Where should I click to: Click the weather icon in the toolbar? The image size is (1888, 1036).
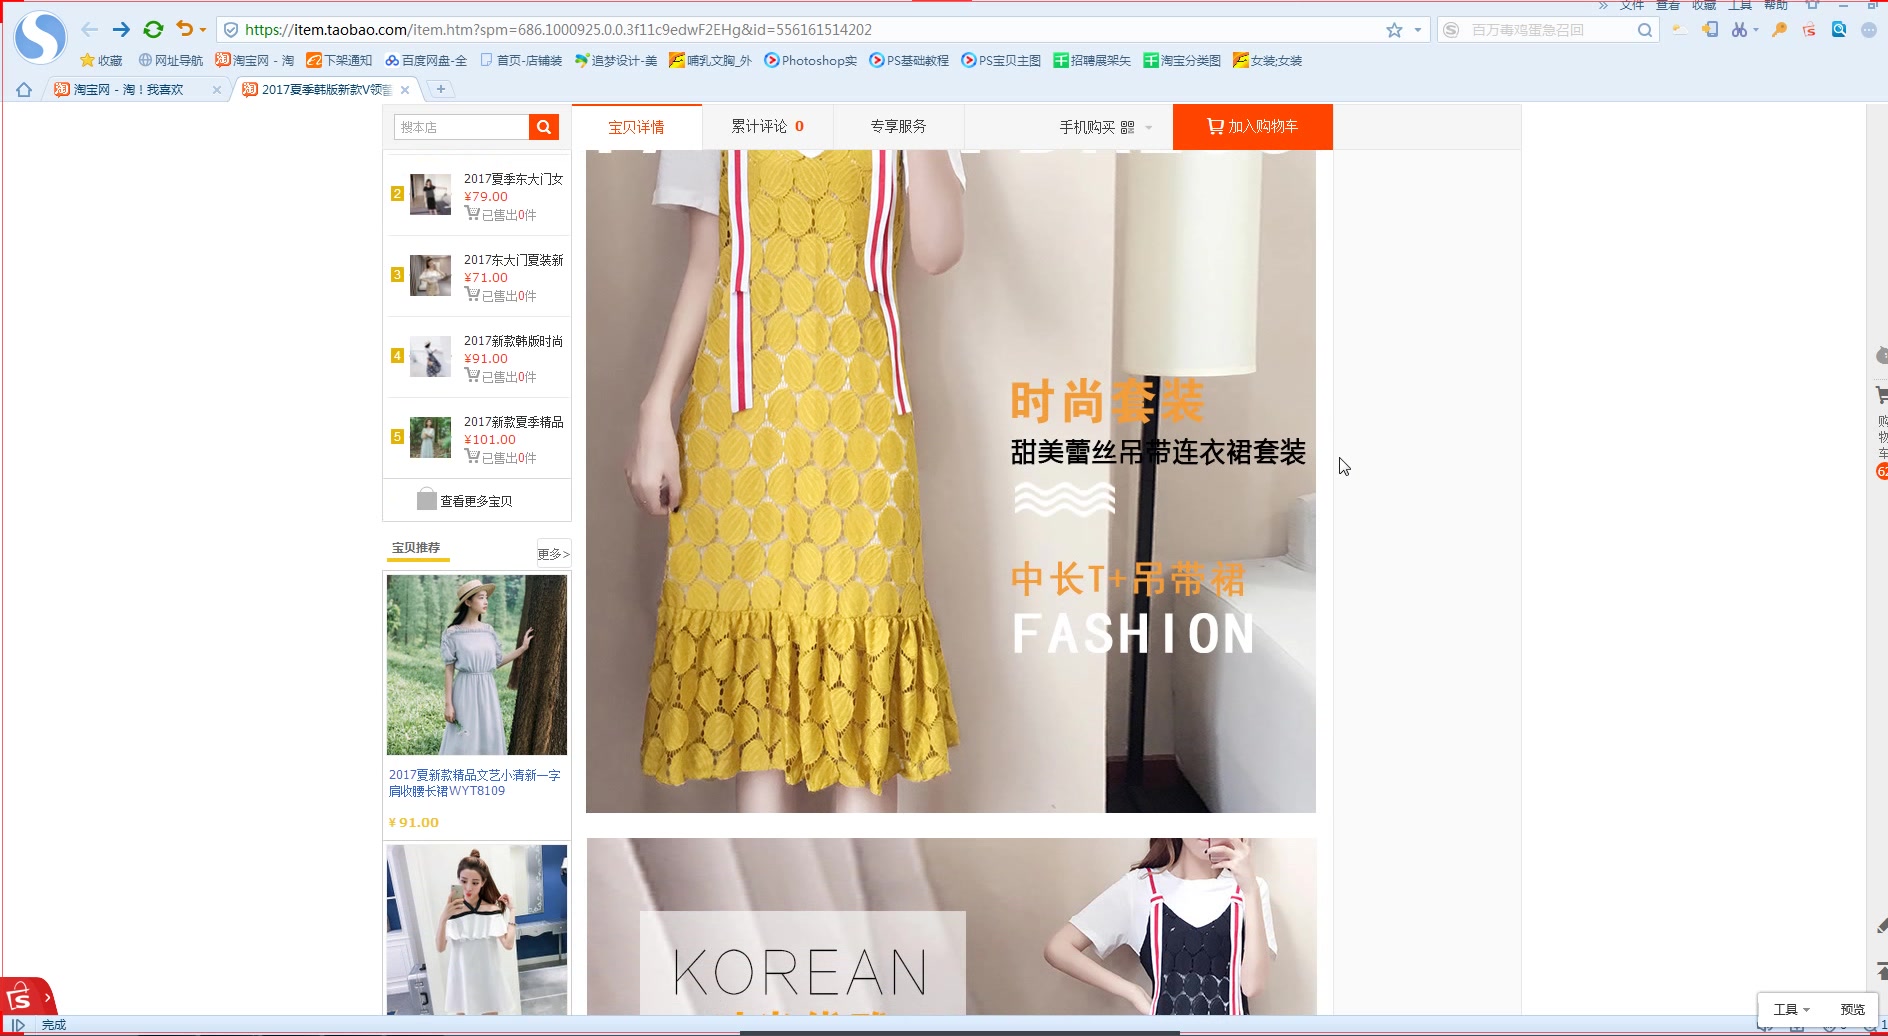coord(1680,30)
